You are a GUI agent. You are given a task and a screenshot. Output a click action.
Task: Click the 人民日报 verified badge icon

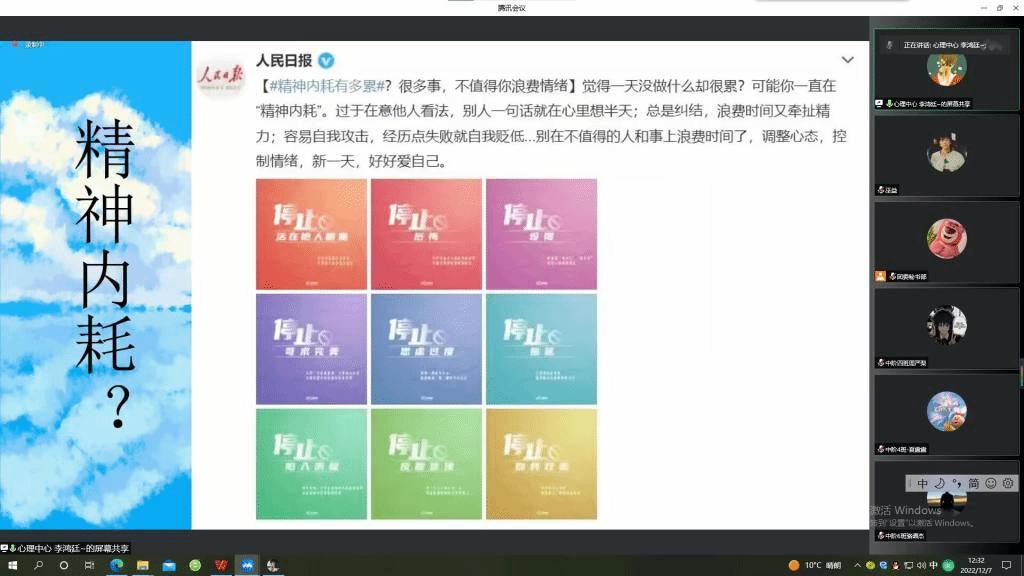point(326,61)
